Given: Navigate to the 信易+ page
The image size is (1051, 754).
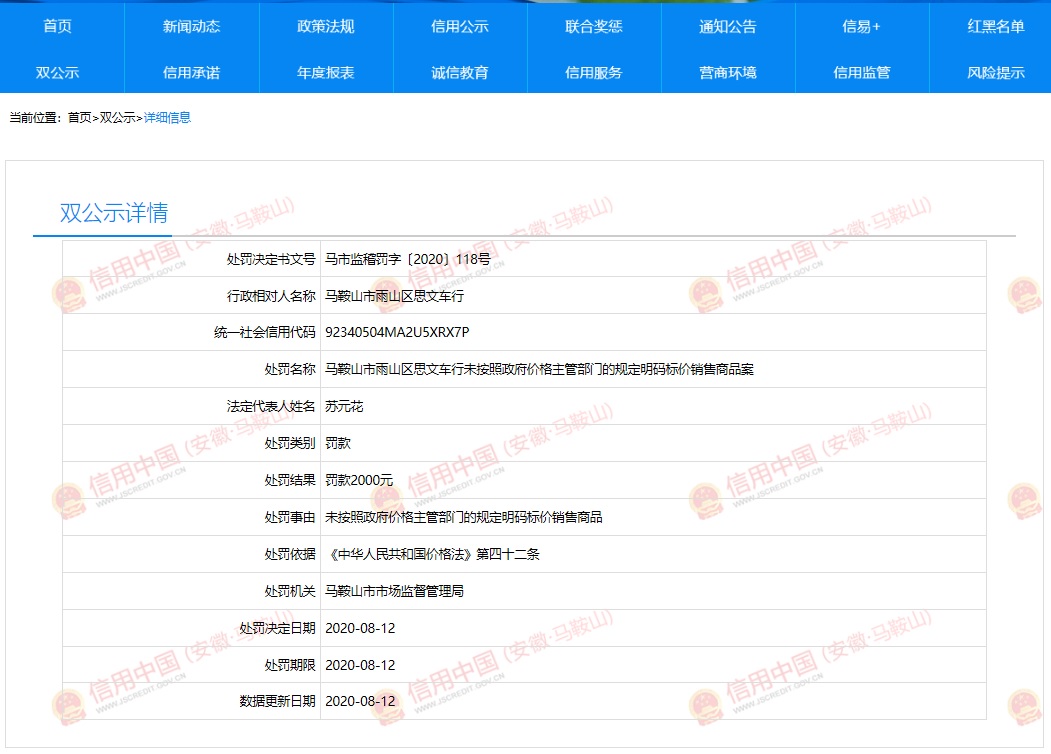Looking at the screenshot, I should click(861, 27).
